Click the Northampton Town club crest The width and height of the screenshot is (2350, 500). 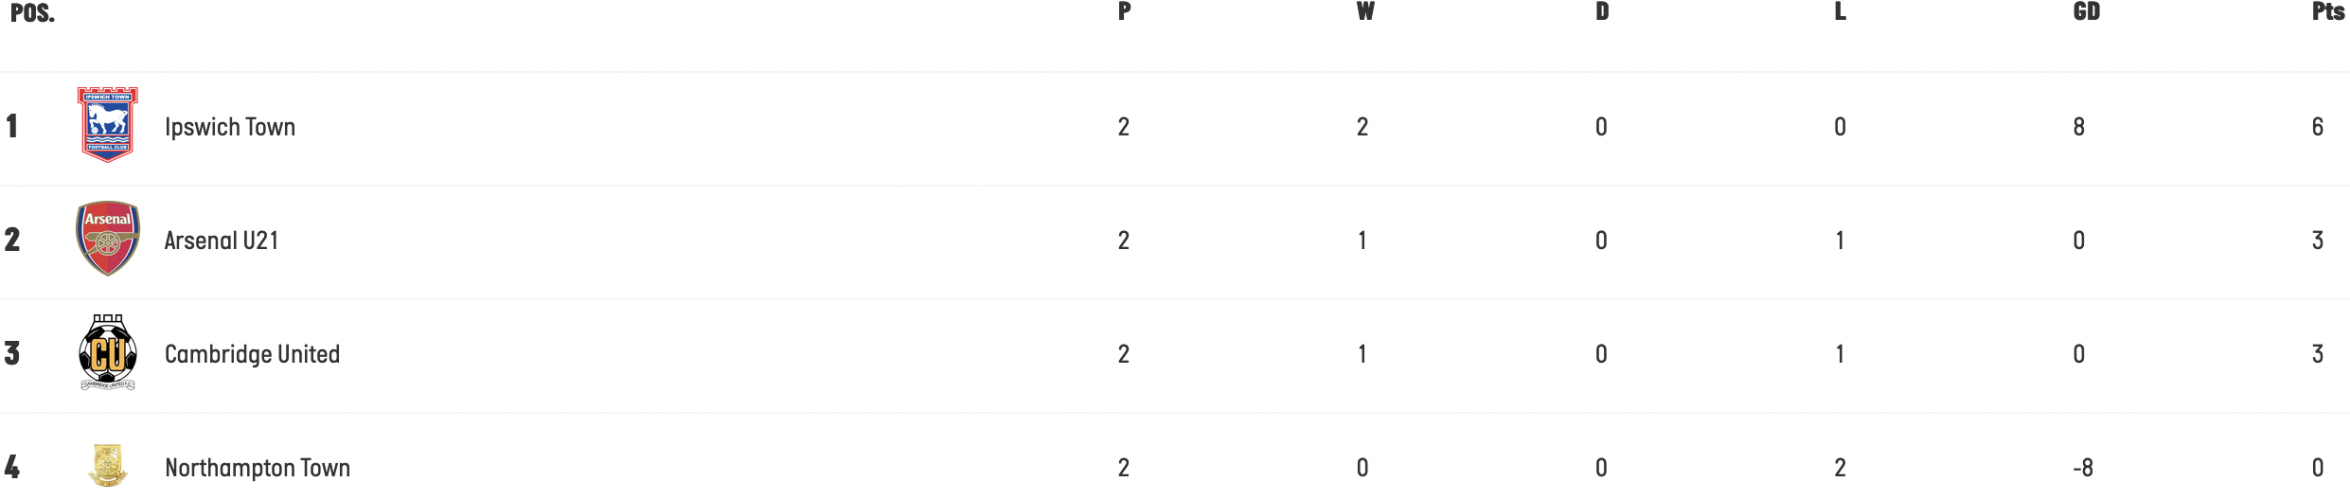click(x=108, y=466)
